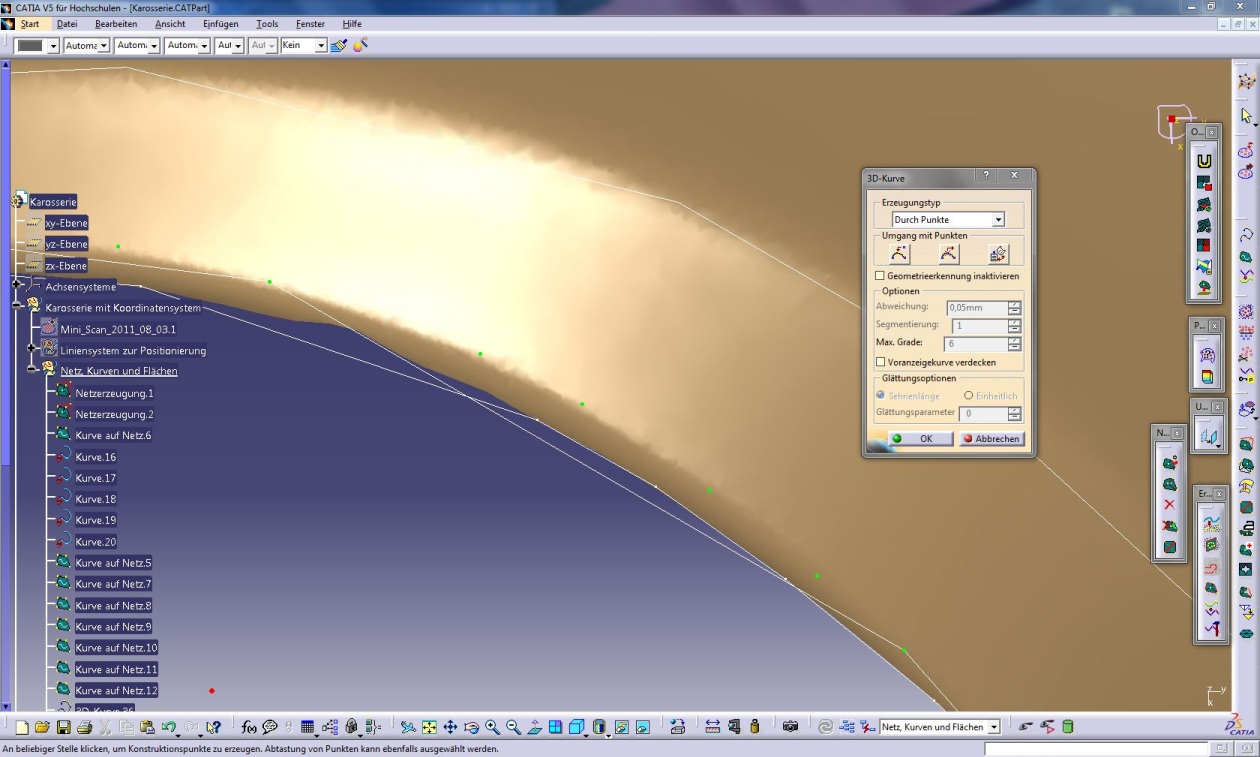The width and height of the screenshot is (1260, 757).
Task: Open a file with the folder icon
Action: [42, 727]
